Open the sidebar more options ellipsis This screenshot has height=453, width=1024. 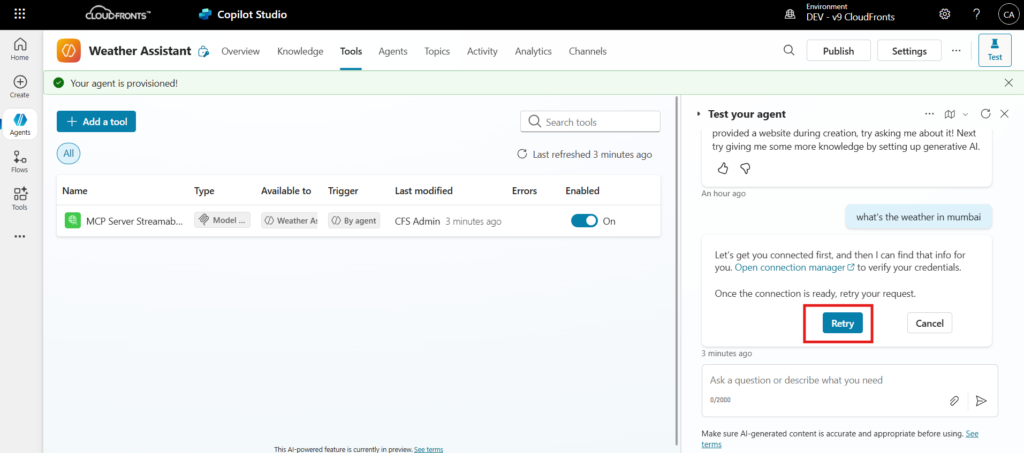pyautogui.click(x=20, y=236)
